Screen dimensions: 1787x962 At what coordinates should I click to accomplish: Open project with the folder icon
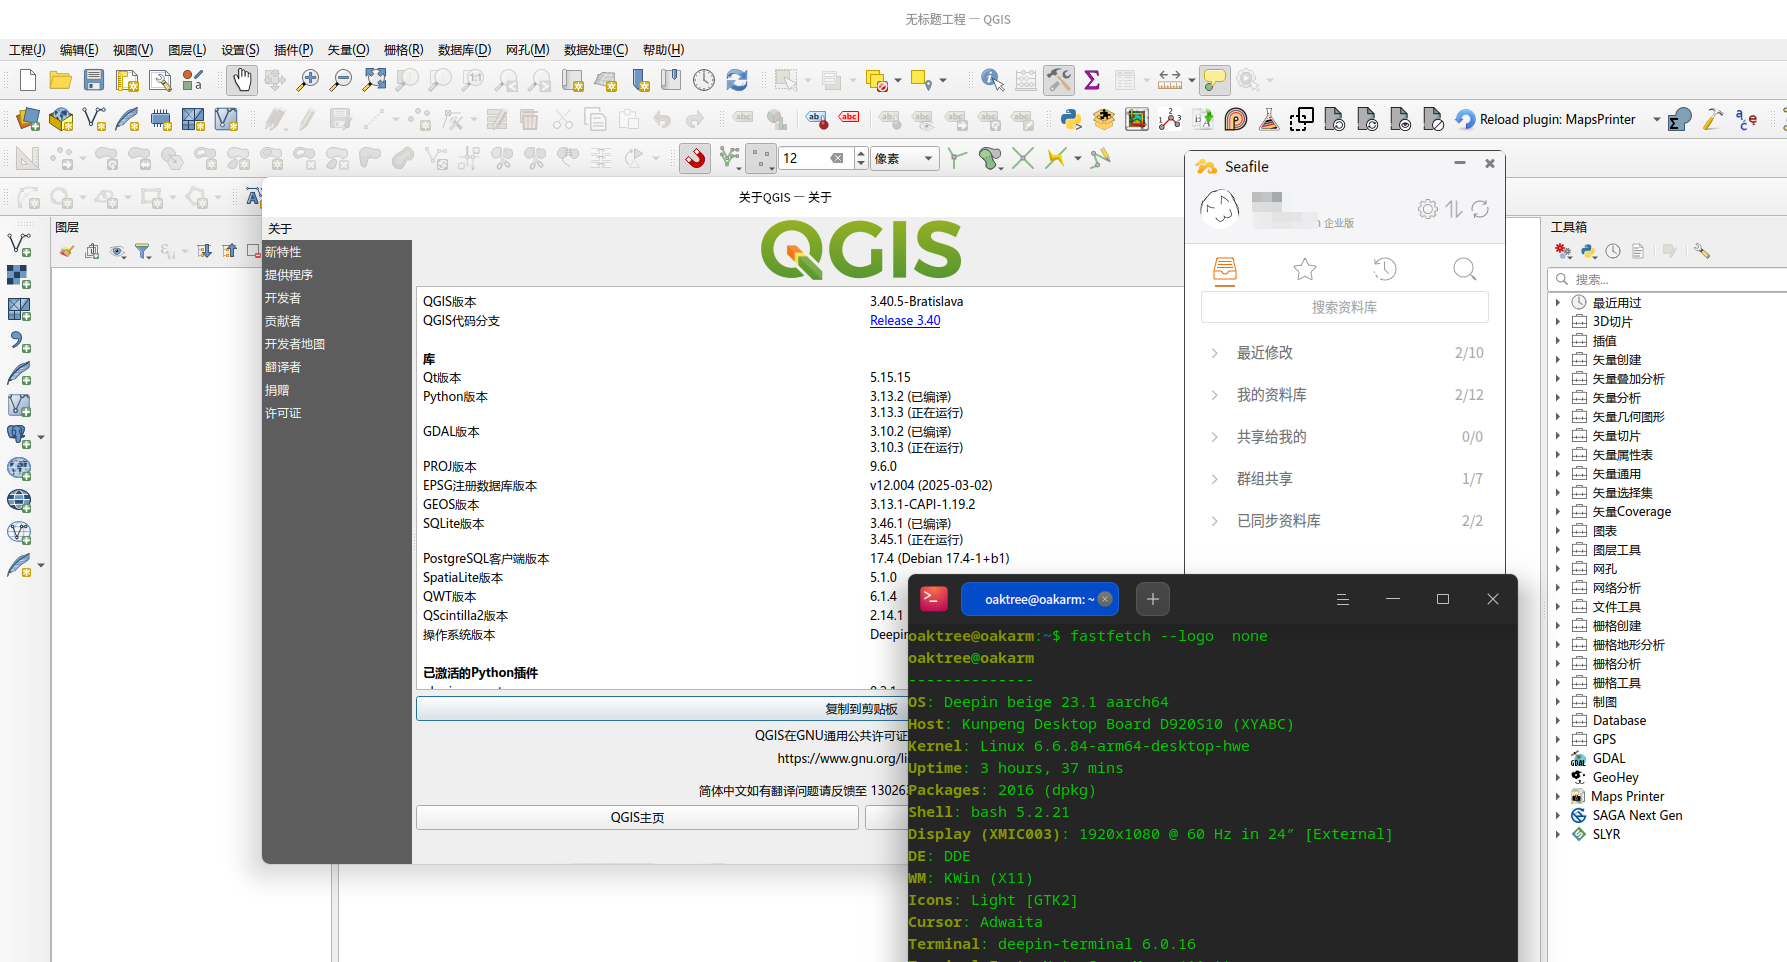point(60,80)
